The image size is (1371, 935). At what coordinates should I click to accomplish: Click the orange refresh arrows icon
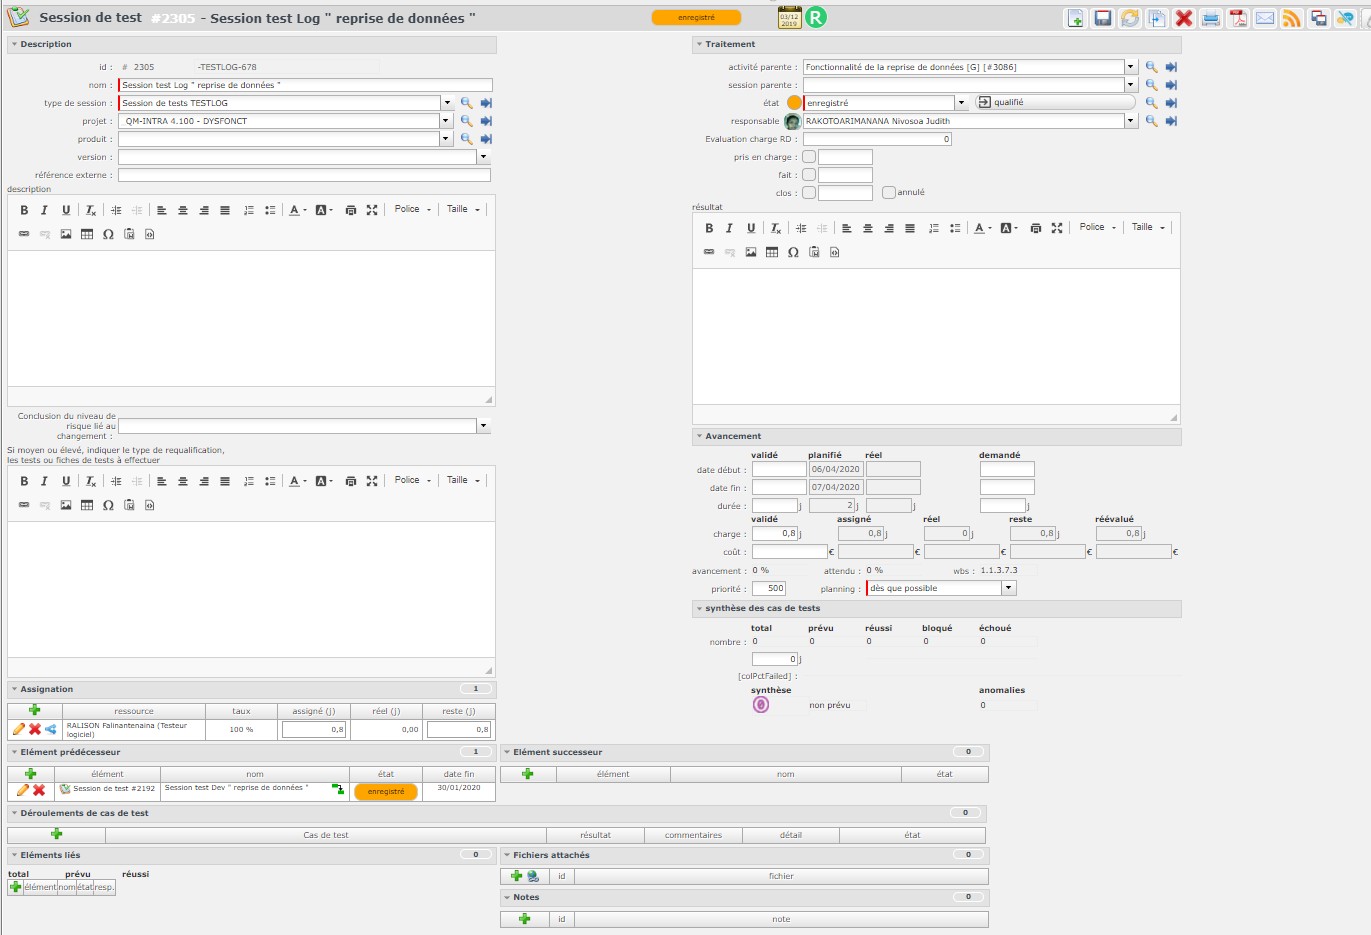tap(1129, 18)
